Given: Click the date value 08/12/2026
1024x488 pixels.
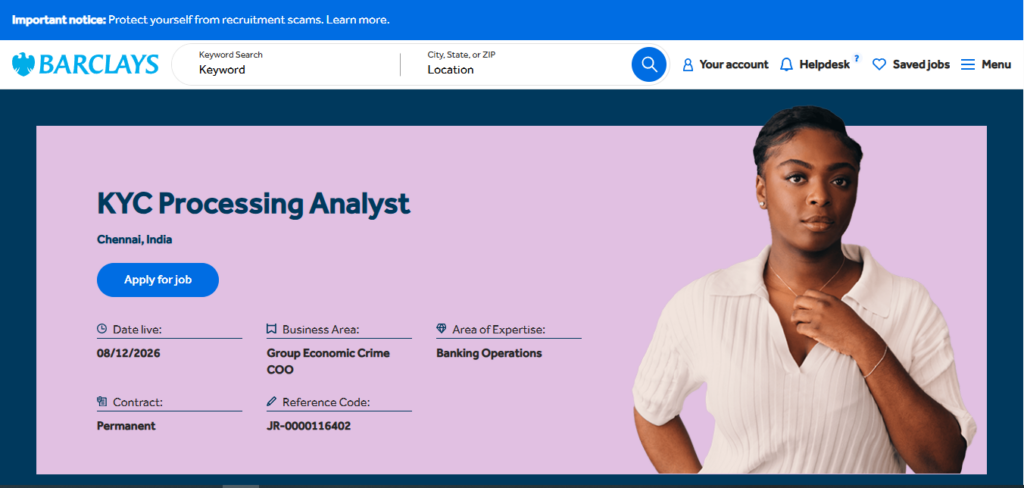Looking at the screenshot, I should [x=129, y=353].
